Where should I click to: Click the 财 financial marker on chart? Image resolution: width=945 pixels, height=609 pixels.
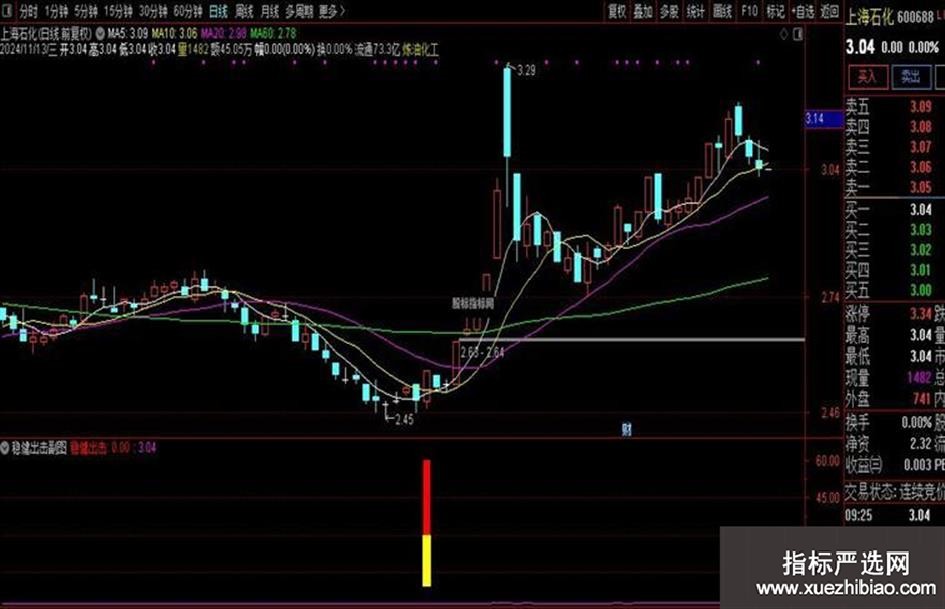627,429
